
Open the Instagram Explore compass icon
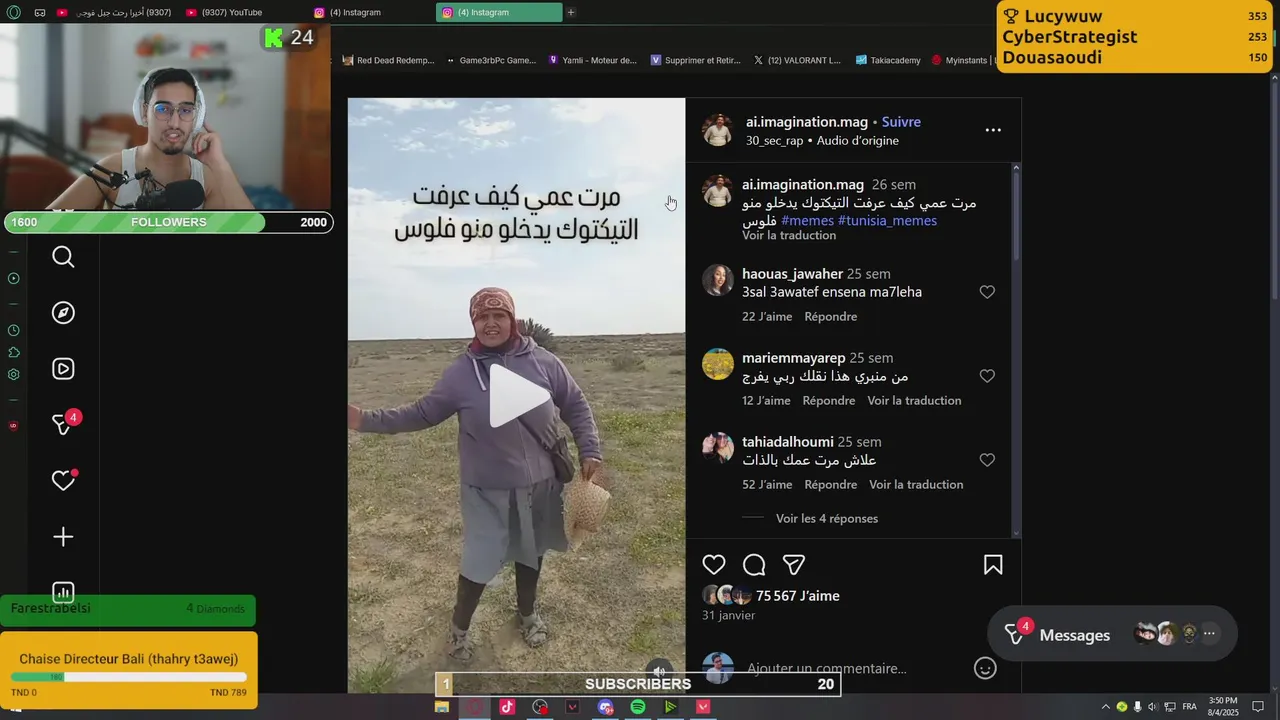(63, 313)
